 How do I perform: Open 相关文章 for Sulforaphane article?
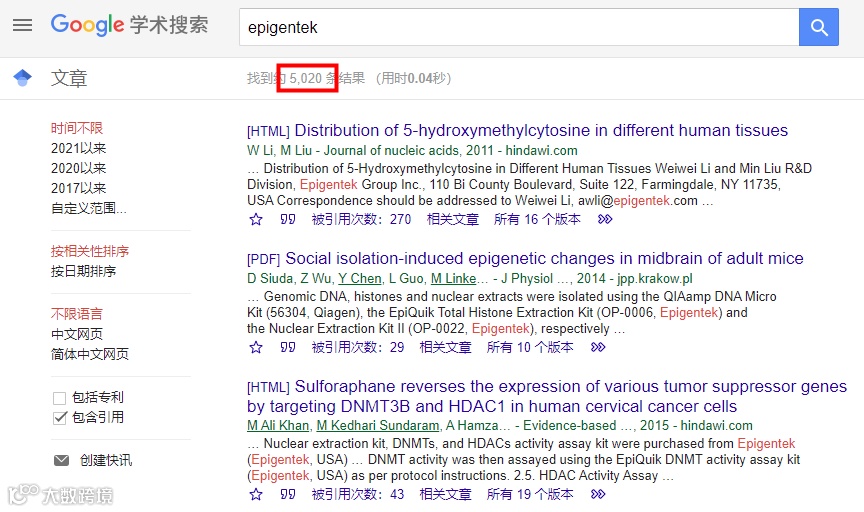(x=446, y=494)
